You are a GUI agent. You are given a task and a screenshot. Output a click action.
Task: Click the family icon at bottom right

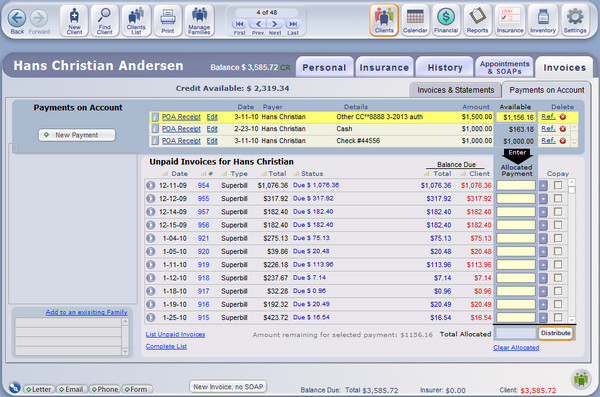[x=581, y=379]
